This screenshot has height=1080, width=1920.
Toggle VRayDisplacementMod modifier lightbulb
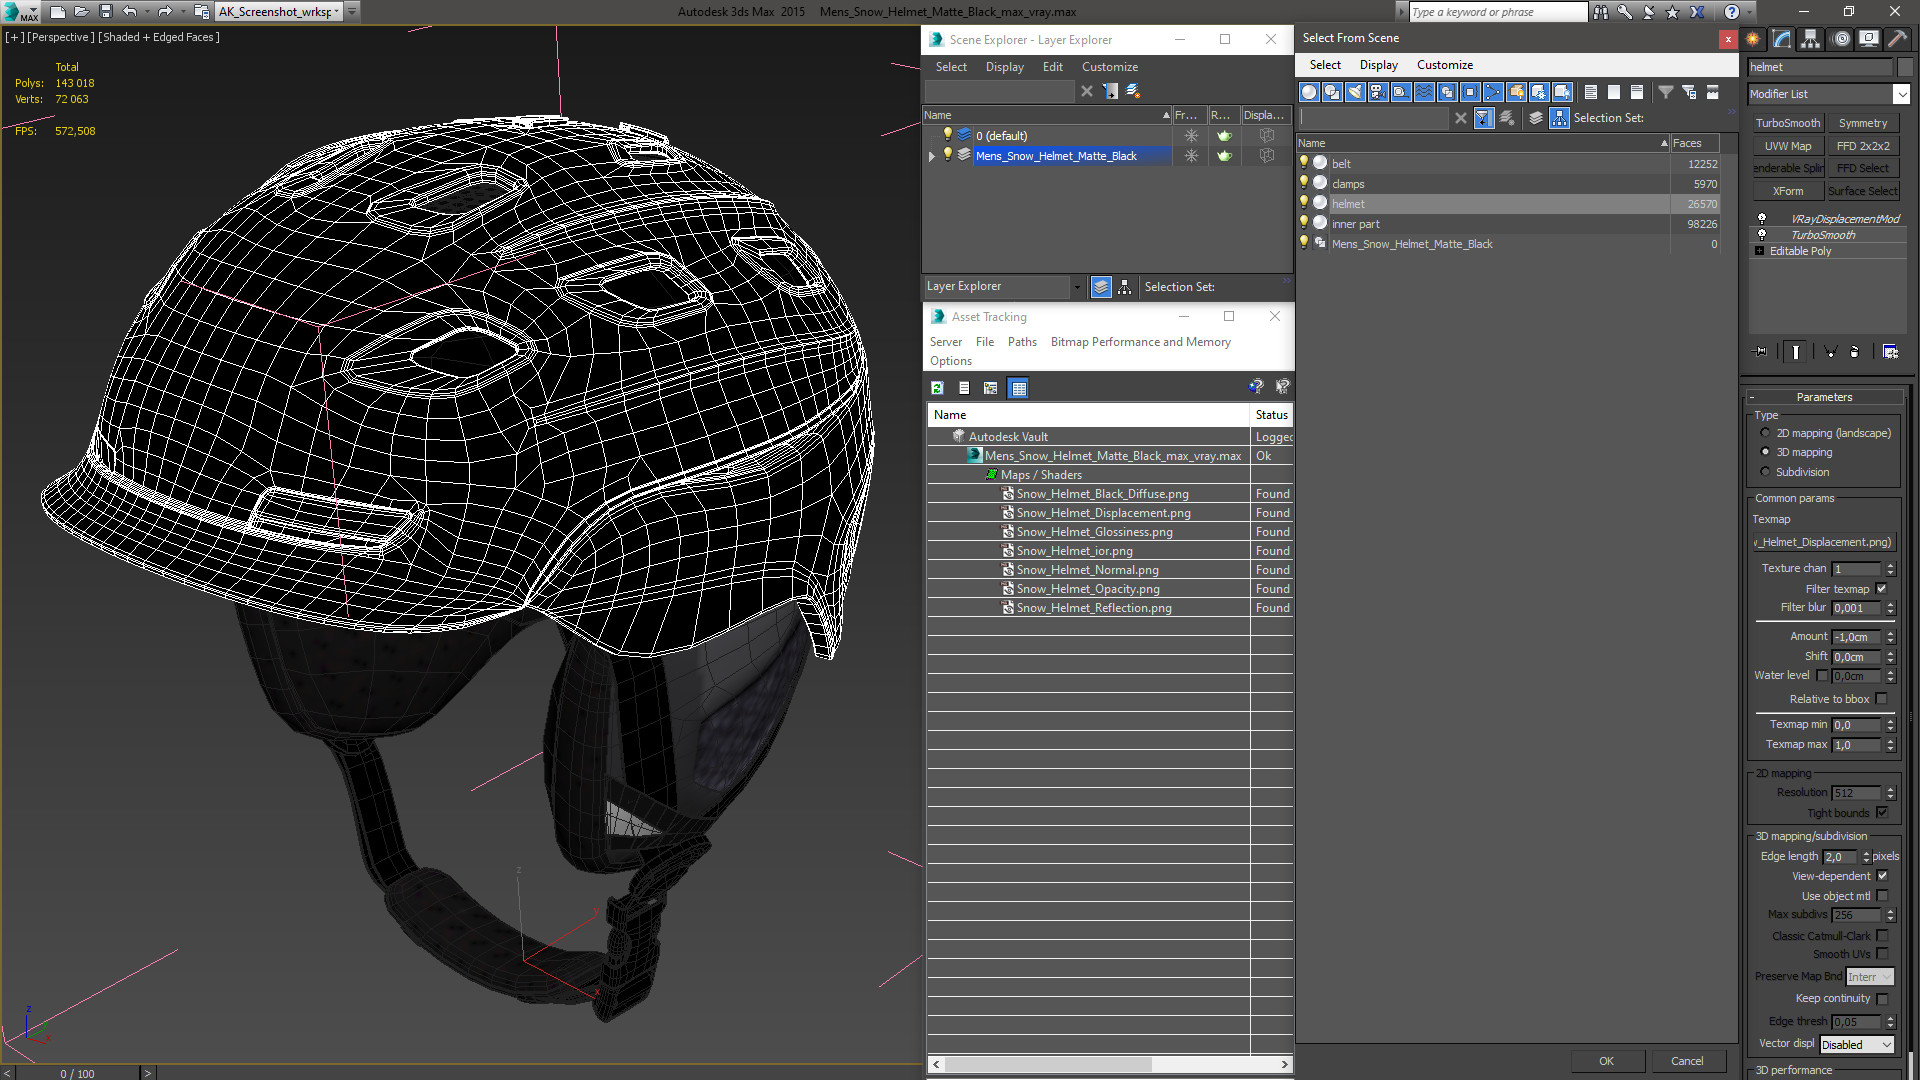[1762, 218]
